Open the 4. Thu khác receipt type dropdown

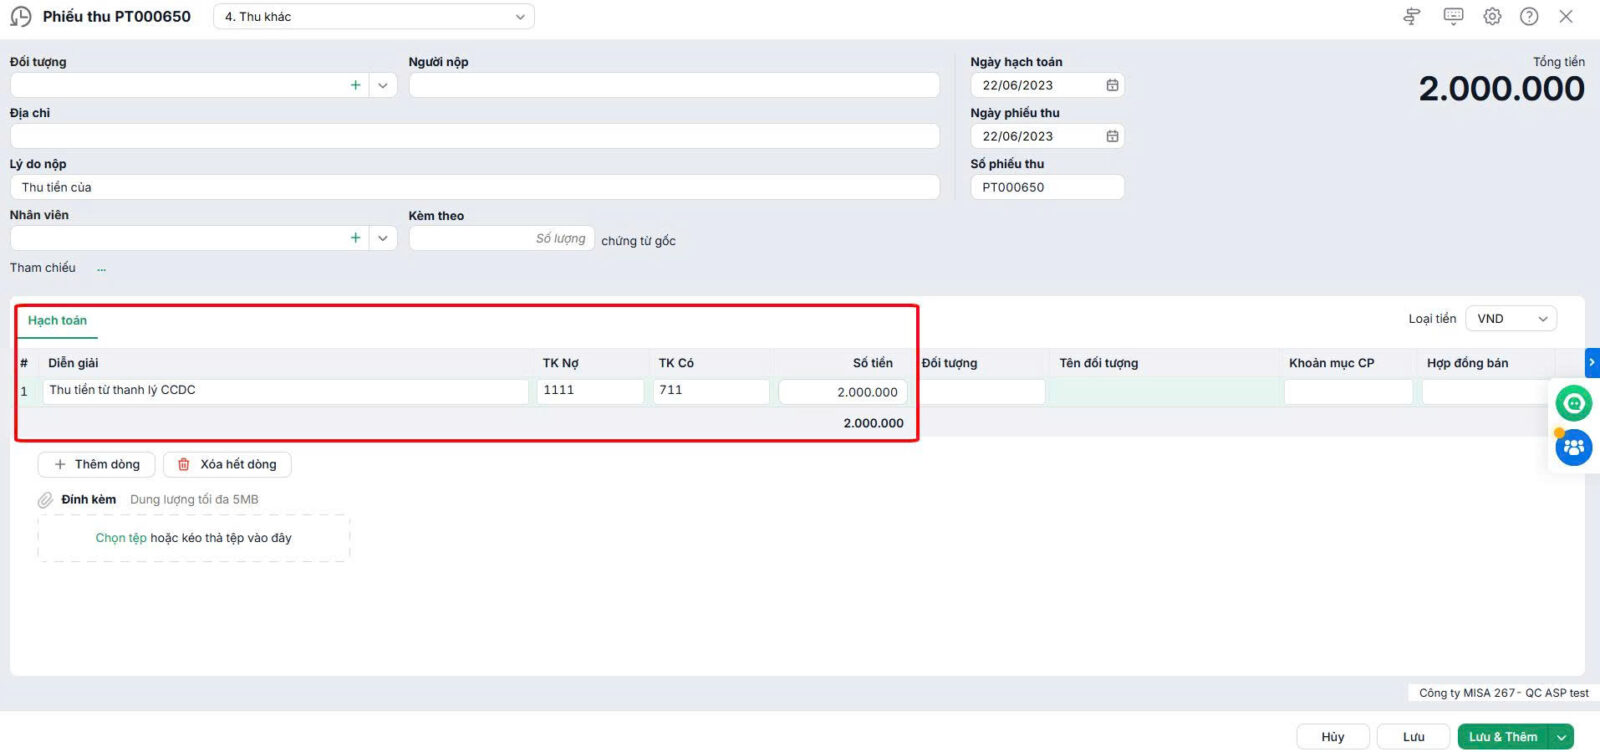(x=374, y=17)
